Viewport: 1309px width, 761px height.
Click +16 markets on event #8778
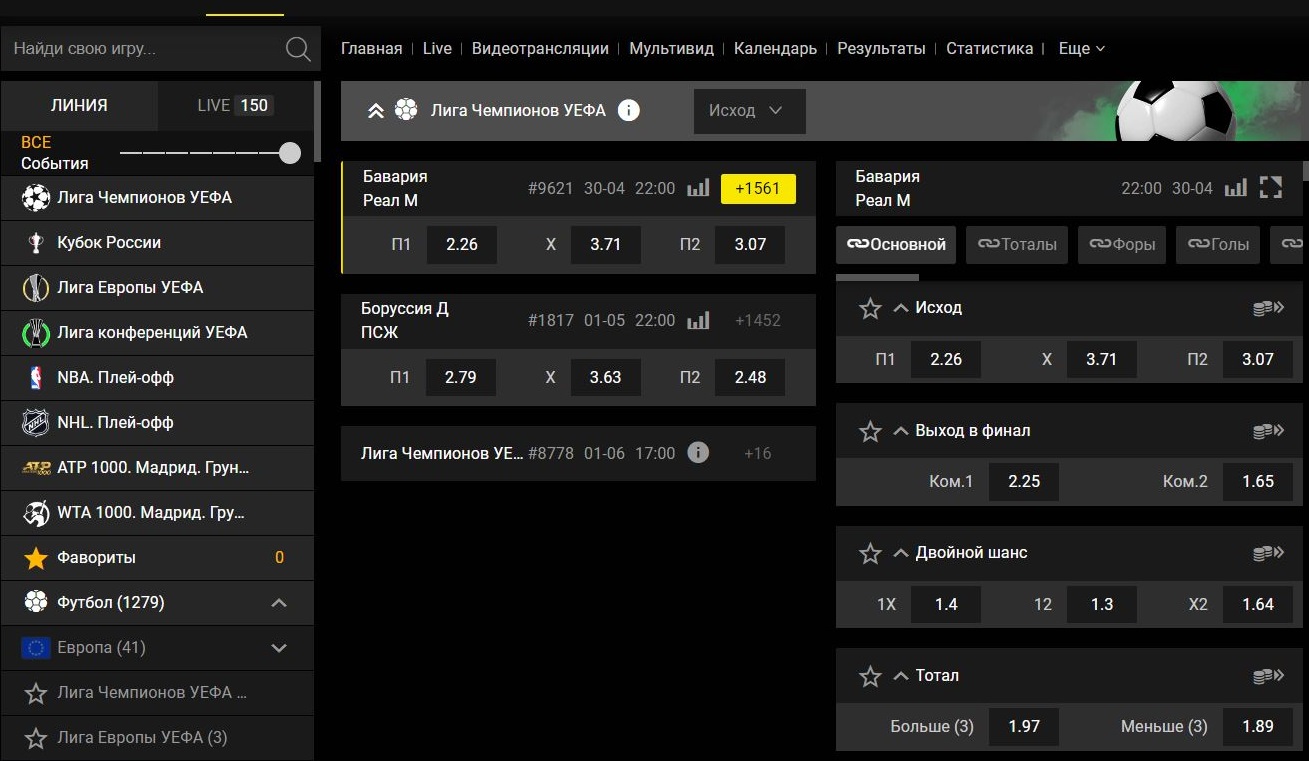tap(758, 453)
